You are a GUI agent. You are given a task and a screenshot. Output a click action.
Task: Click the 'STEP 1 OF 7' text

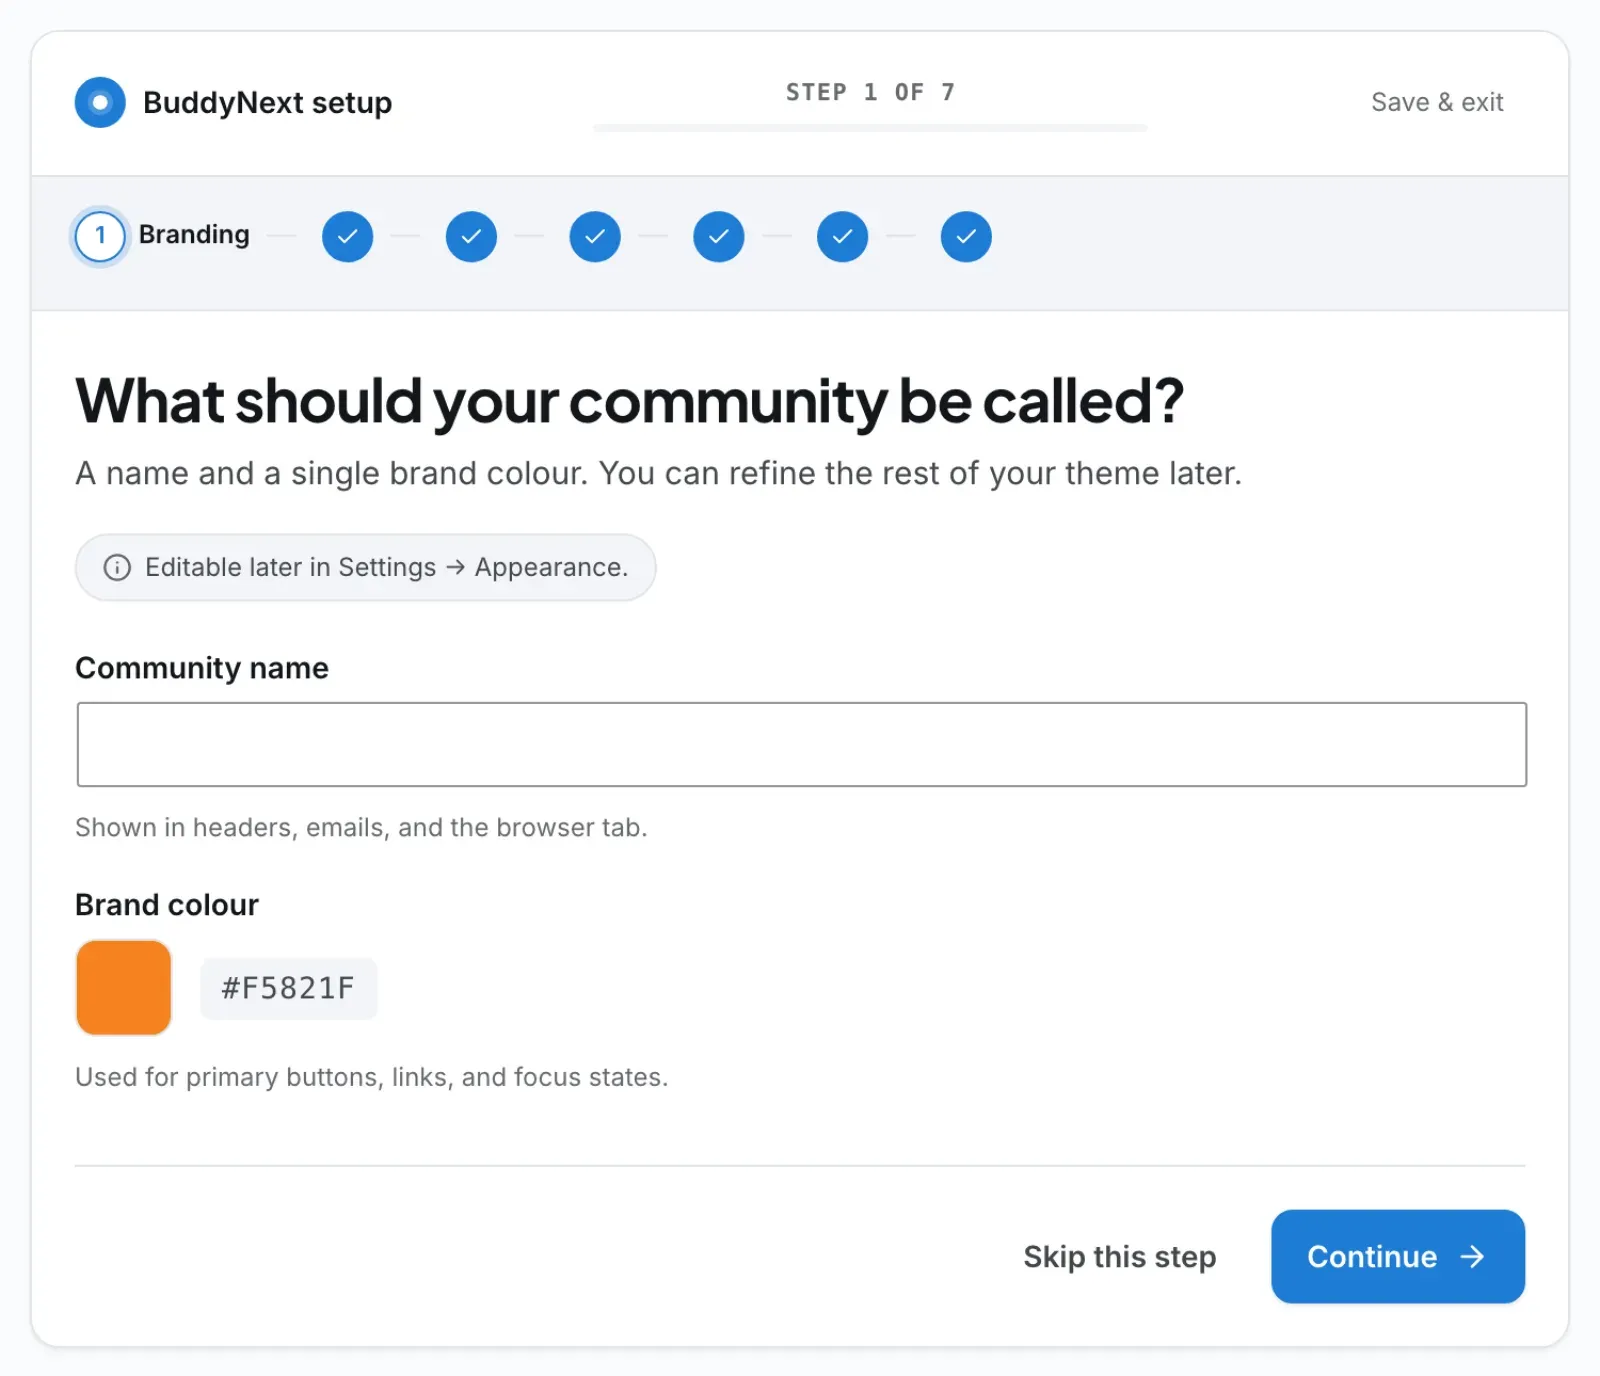pyautogui.click(x=870, y=92)
